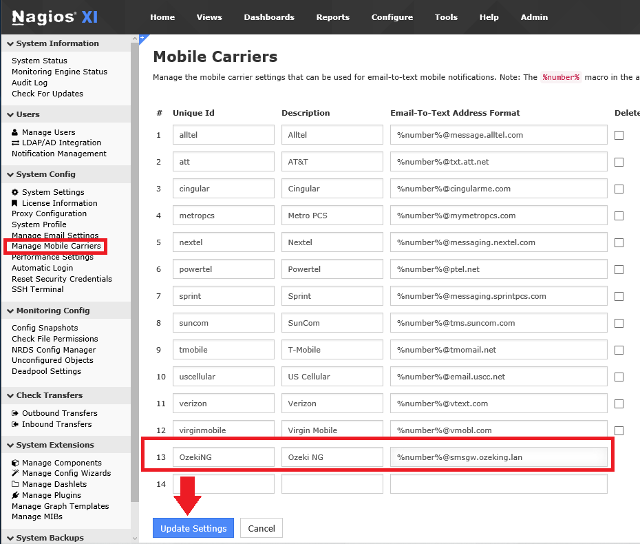Open the Reports menu

(333, 17)
